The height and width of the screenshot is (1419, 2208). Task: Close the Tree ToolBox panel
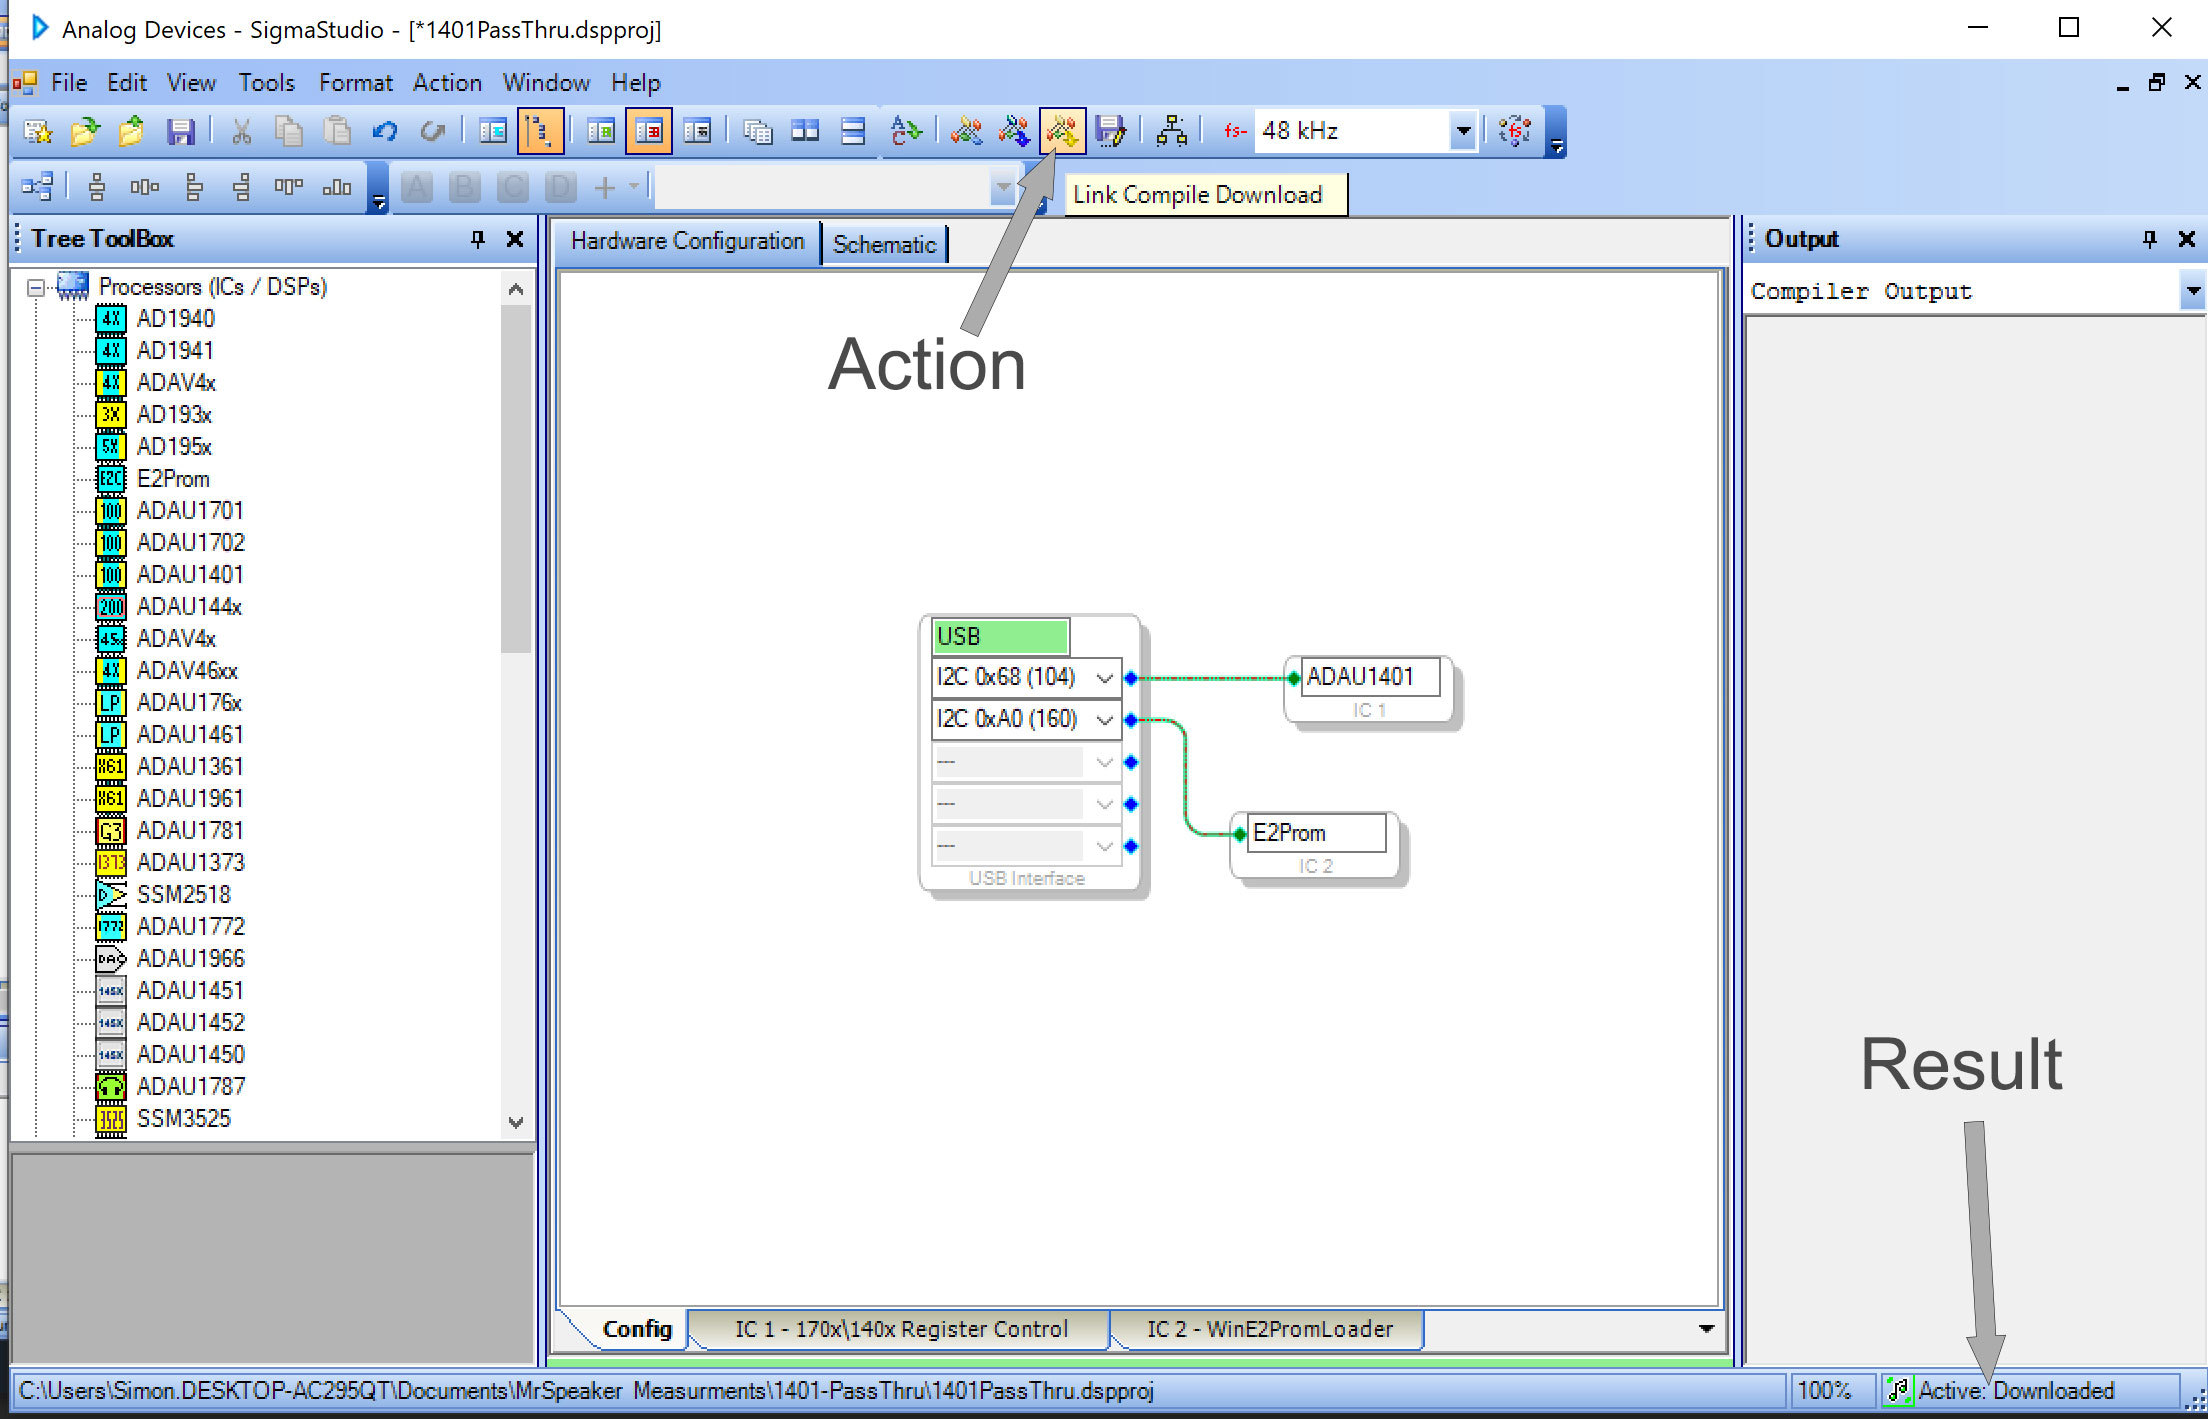point(515,239)
